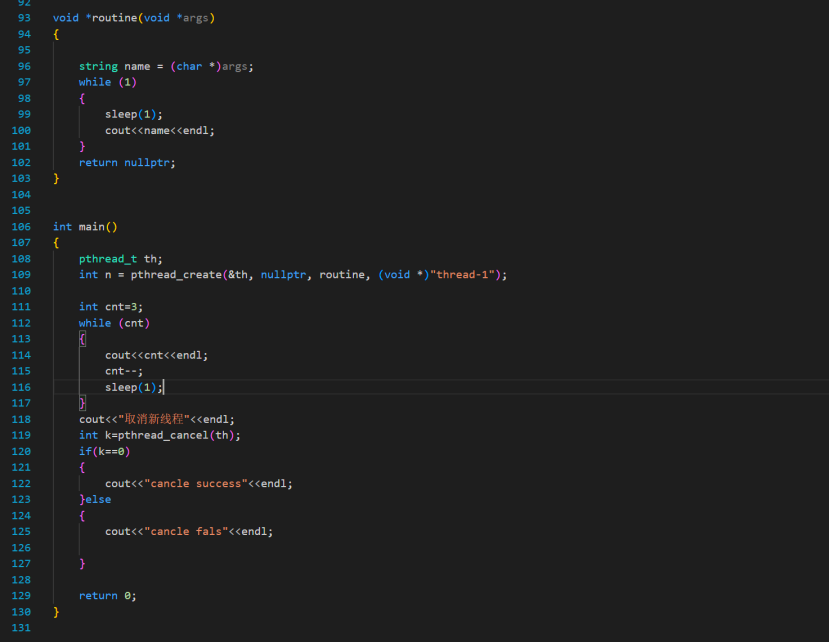Click 'pthread_t th;' declaration
The image size is (830, 642).
pyautogui.click(x=121, y=259)
